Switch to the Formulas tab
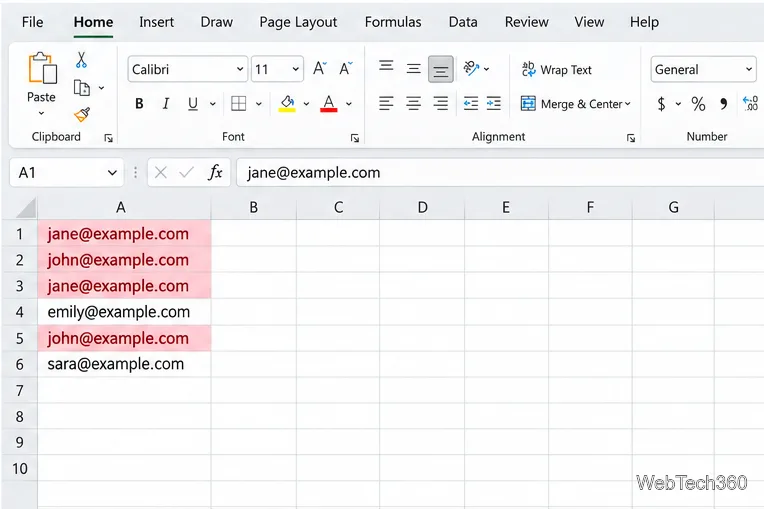Viewport: 764px width, 509px height. 393,22
